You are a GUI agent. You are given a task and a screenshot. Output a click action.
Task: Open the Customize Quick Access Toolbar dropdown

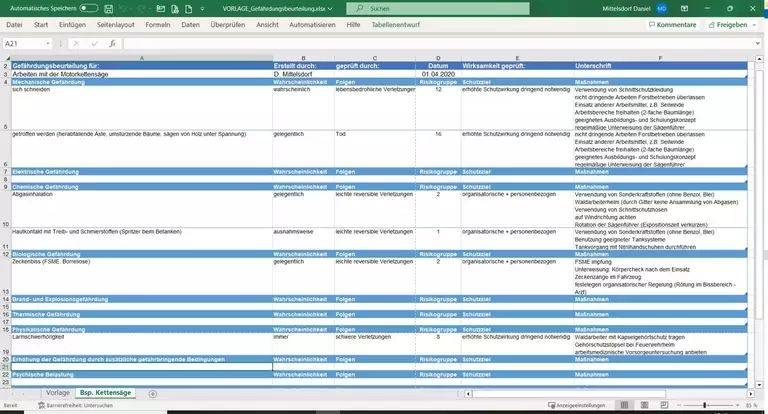coord(202,8)
